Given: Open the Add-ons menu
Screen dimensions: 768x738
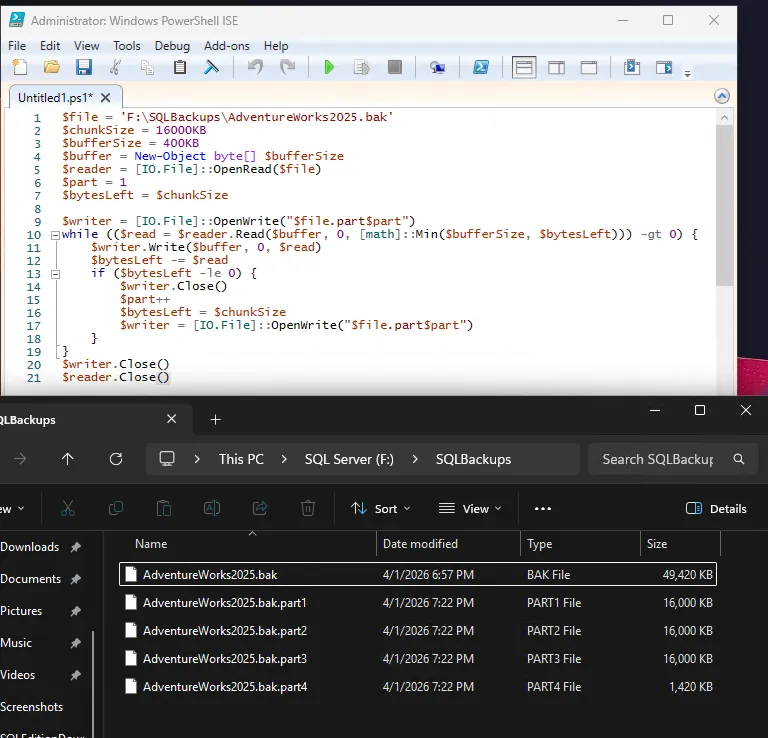Looking at the screenshot, I should pos(227,46).
